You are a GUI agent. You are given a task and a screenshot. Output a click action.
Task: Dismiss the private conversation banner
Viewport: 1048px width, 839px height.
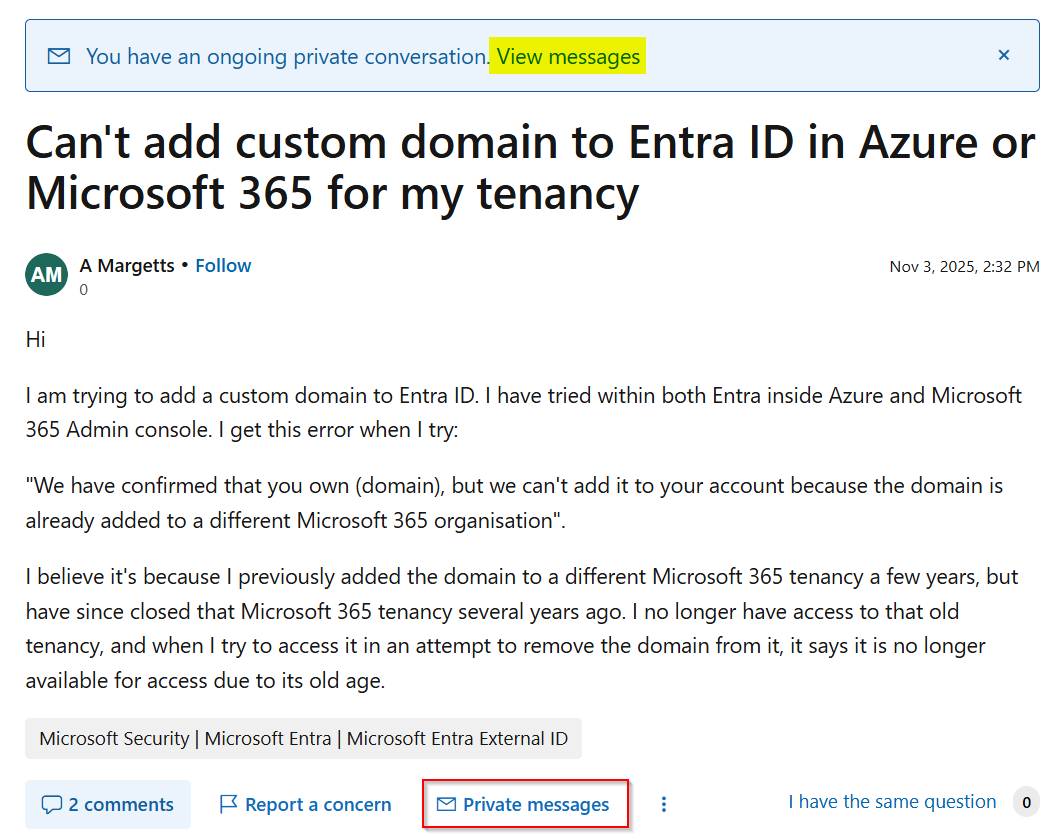coord(1003,55)
